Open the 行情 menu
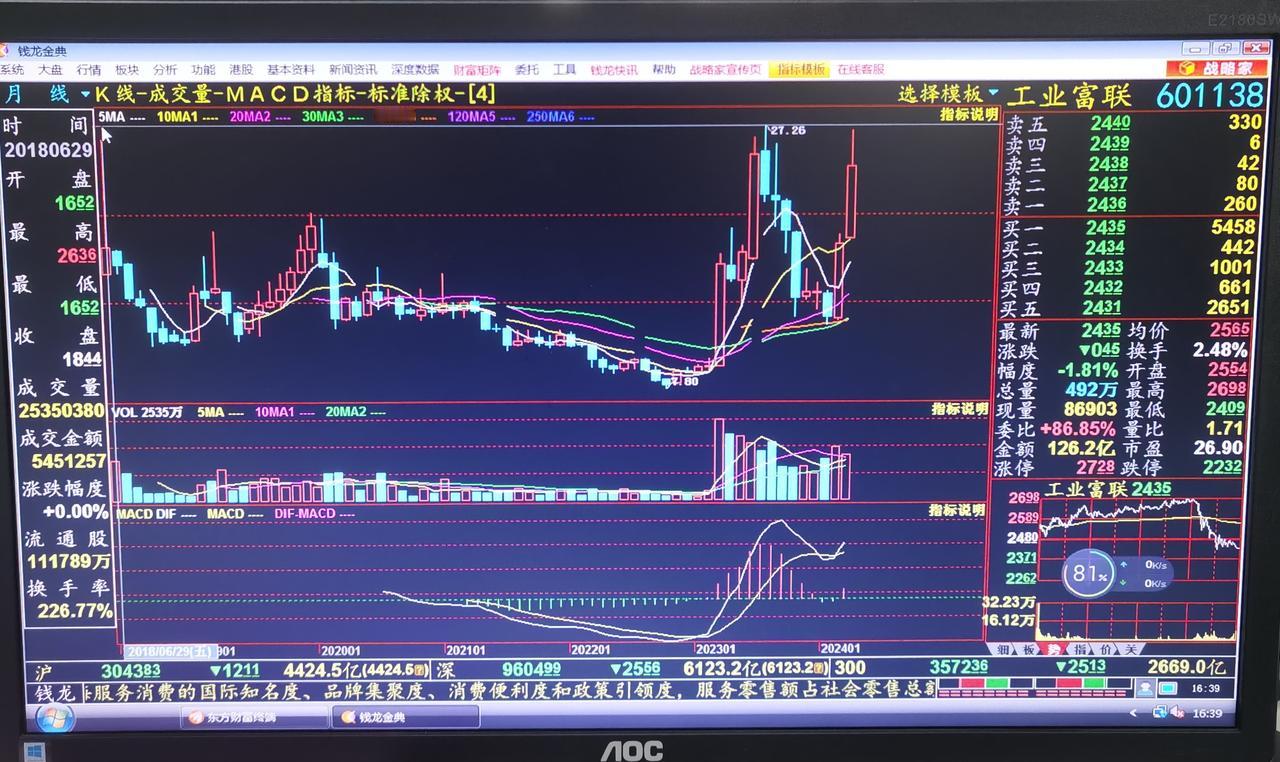 [89, 70]
